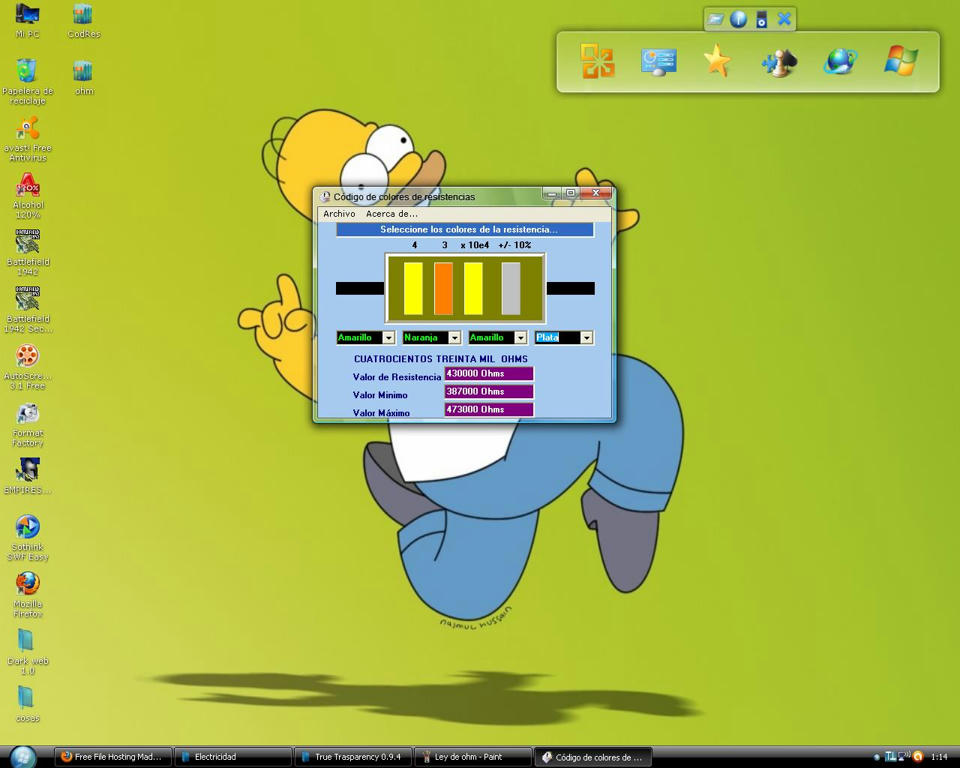
Task: Open the Naranja band color dropdown
Action: [454, 337]
